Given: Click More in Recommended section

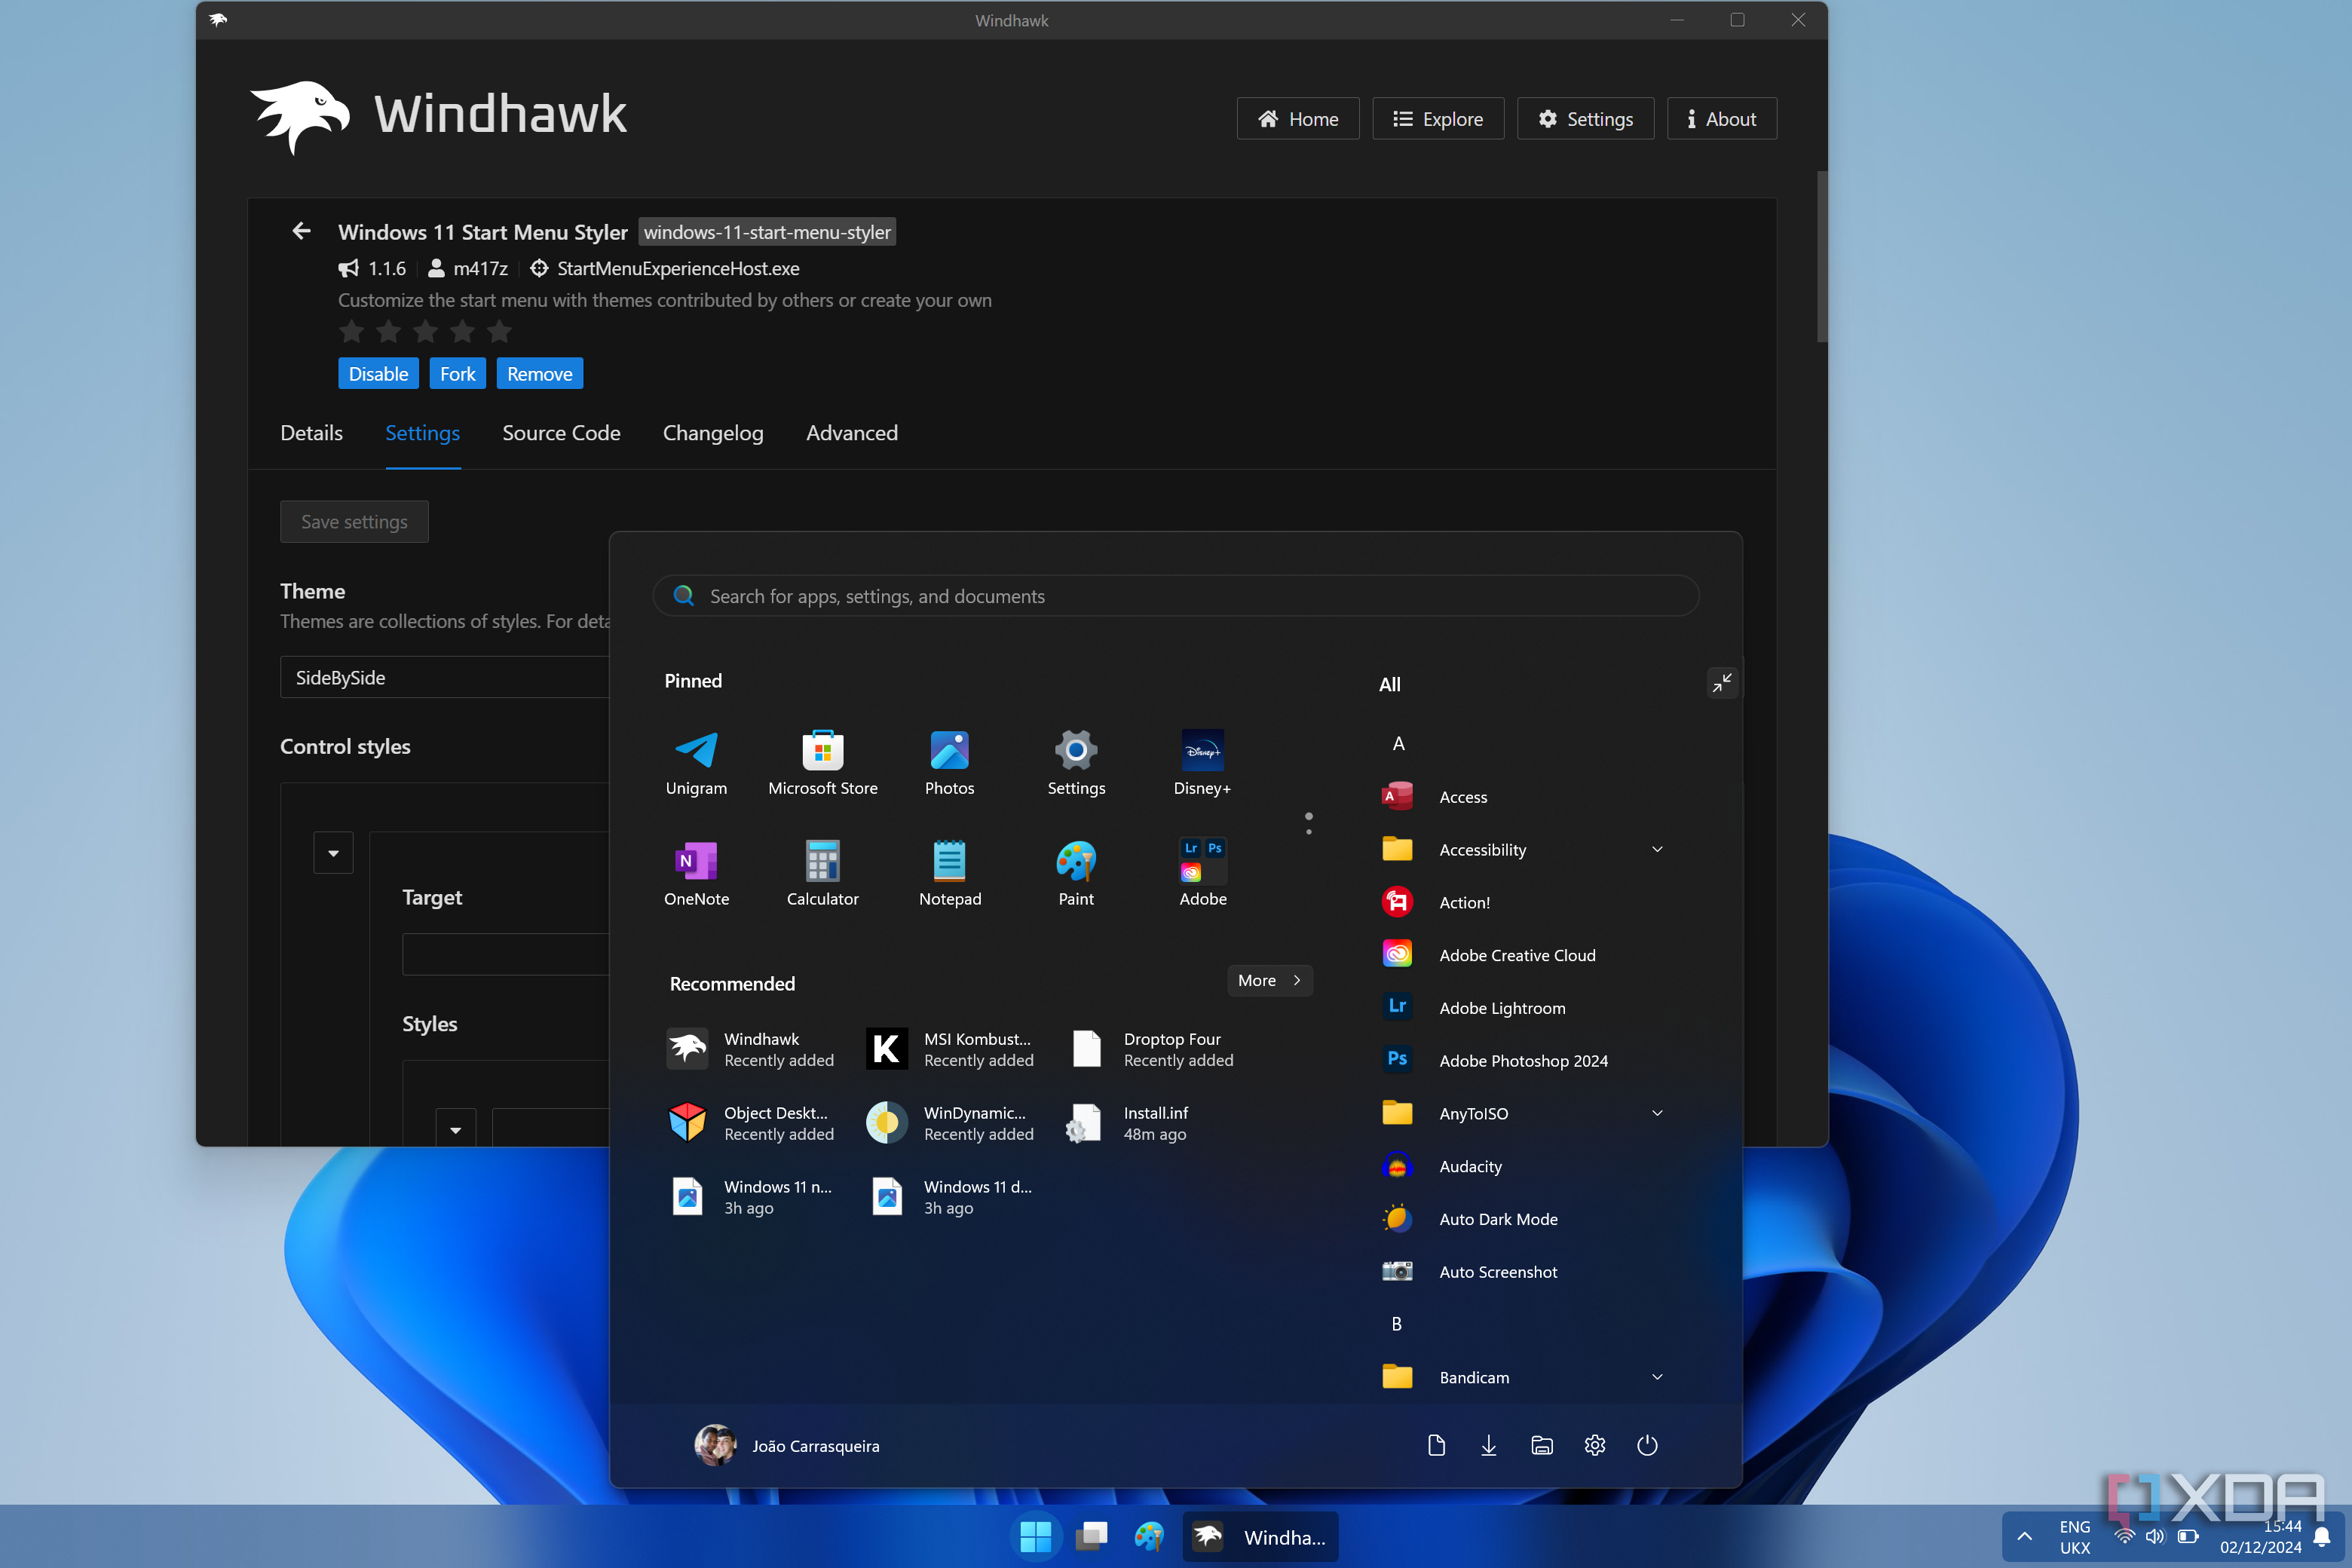Looking at the screenshot, I should 1268,980.
